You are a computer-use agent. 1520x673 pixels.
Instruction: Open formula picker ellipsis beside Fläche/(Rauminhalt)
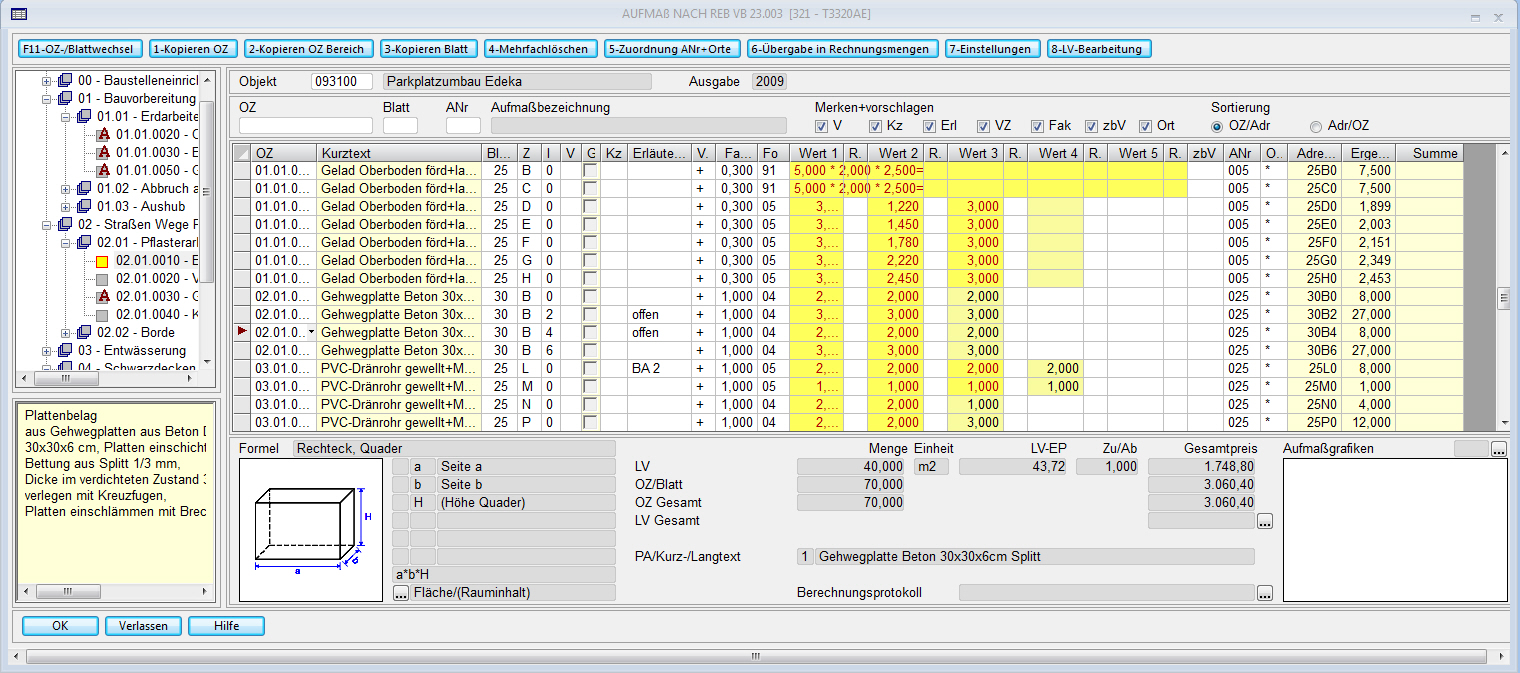coord(401,593)
